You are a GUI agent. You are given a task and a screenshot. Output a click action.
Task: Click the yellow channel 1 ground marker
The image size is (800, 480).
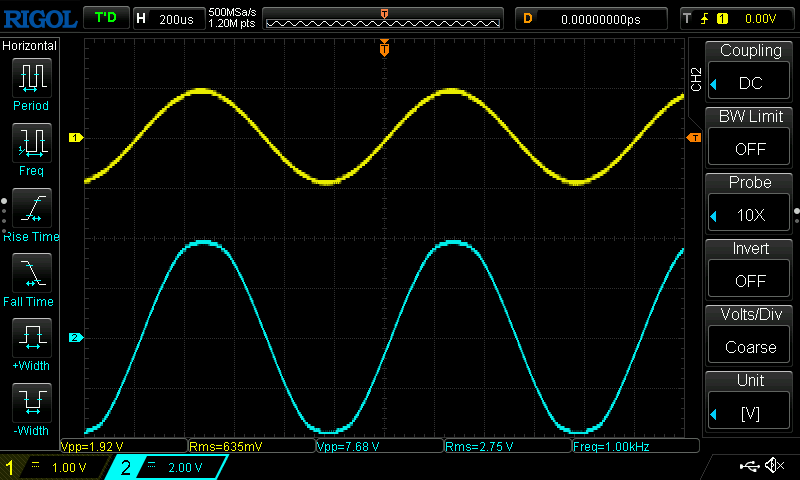pyautogui.click(x=76, y=138)
